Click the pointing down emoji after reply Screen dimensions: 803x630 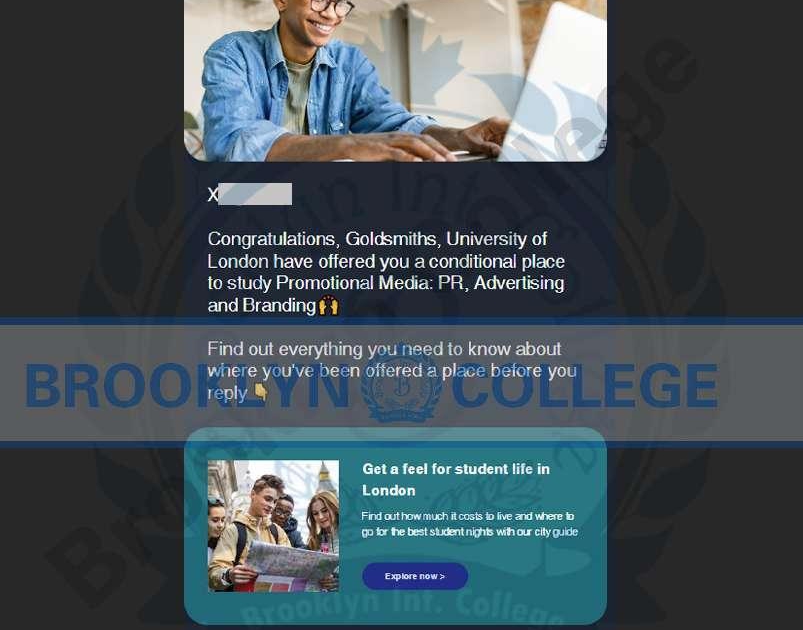[x=261, y=392]
